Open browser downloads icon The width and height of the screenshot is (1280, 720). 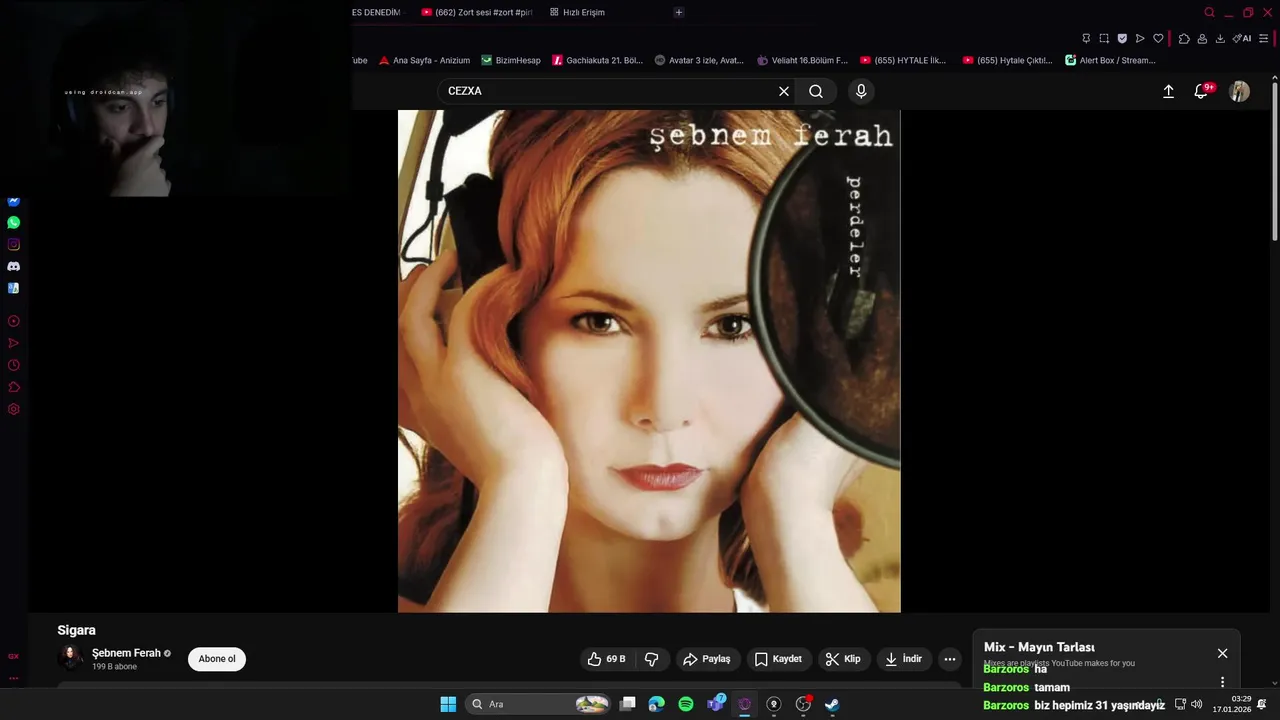(x=1220, y=38)
